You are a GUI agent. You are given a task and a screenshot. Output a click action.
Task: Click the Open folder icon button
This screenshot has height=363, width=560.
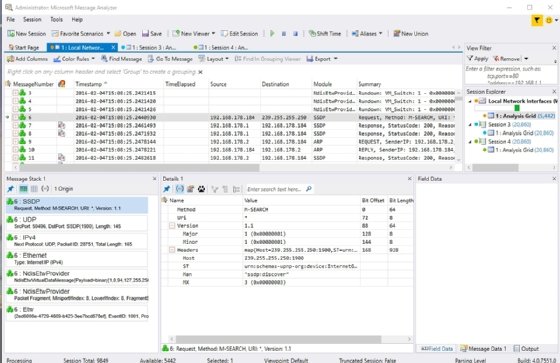[125, 34]
